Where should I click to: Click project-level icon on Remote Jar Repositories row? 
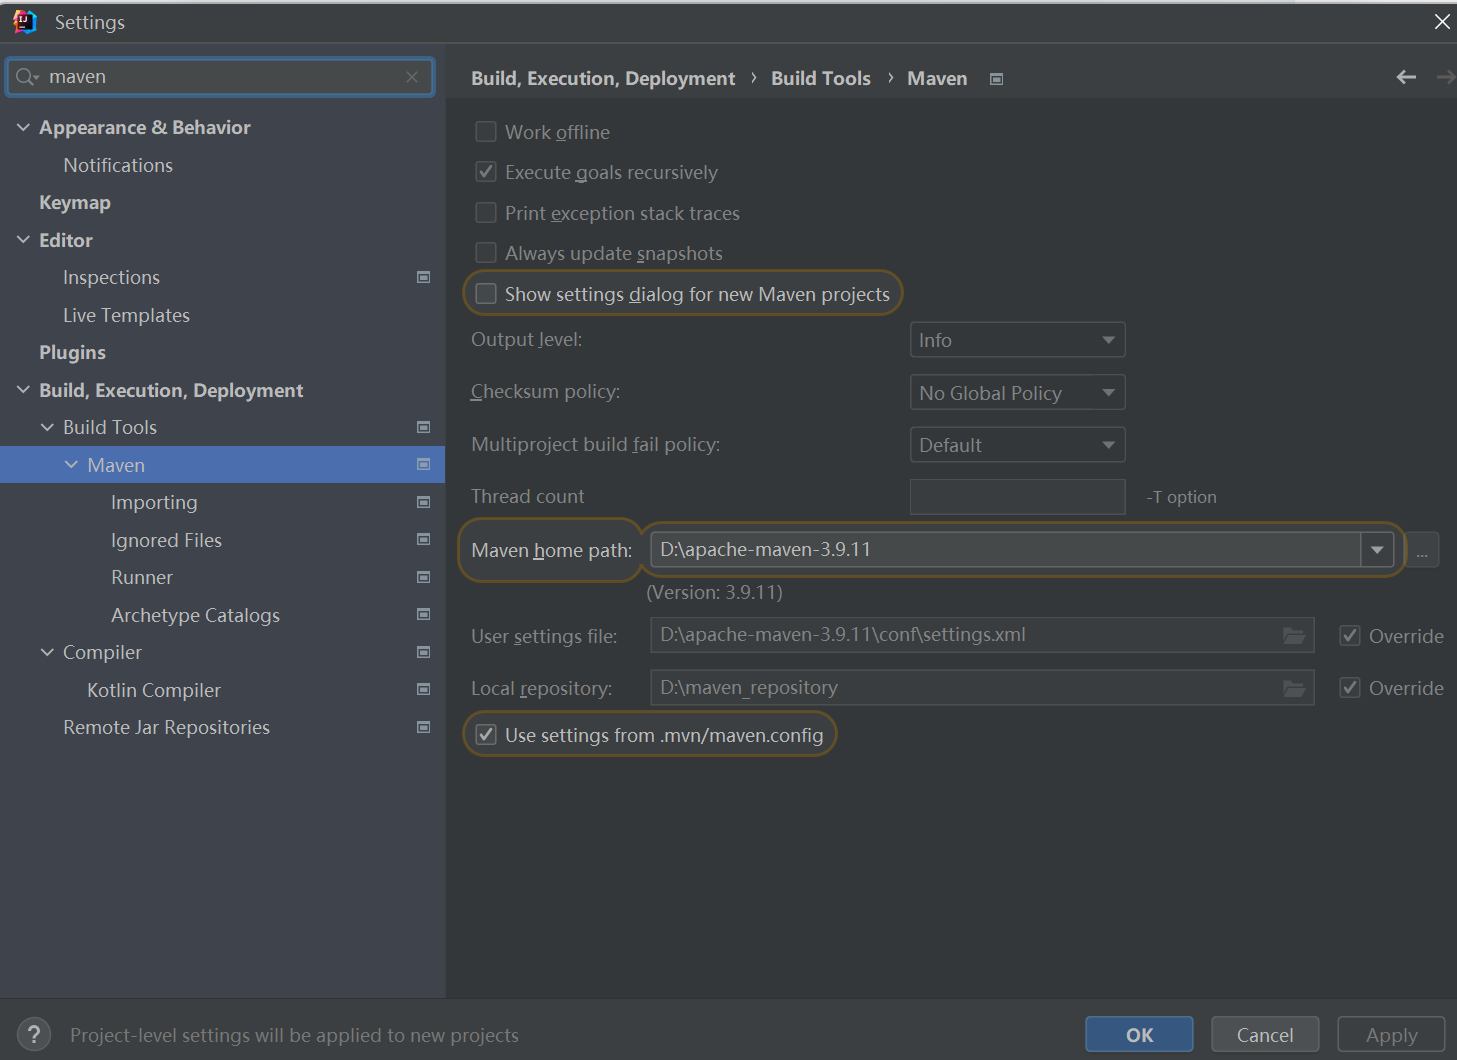(x=423, y=727)
